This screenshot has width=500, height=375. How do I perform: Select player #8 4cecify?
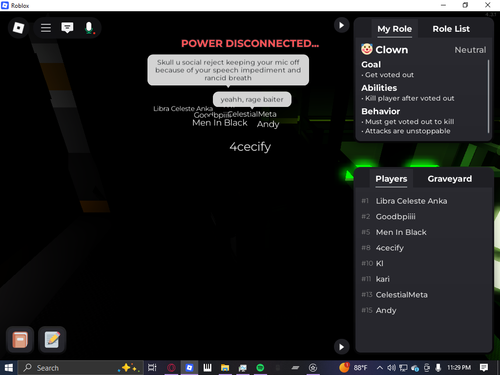pos(423,248)
